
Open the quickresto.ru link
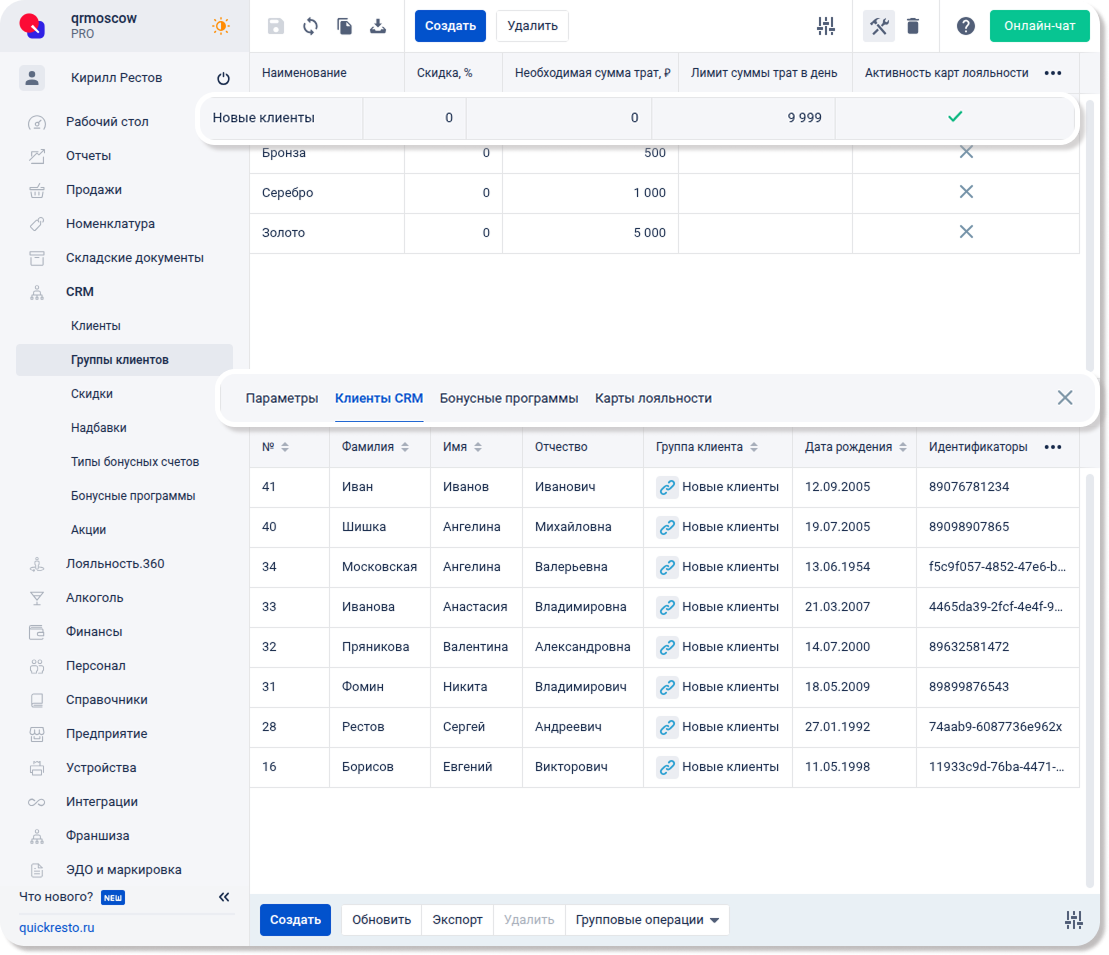pyautogui.click(x=57, y=927)
